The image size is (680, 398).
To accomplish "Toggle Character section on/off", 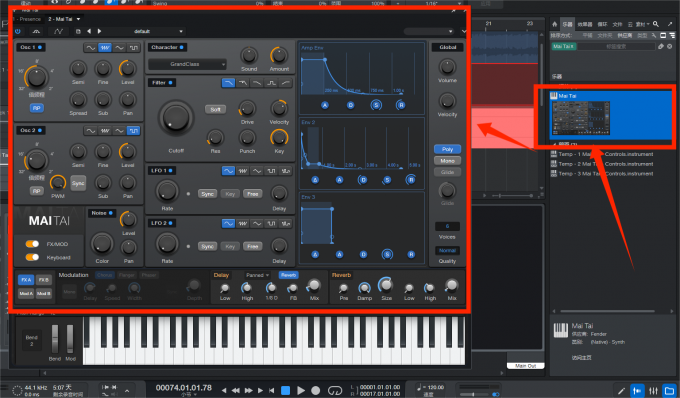I will pyautogui.click(x=181, y=47).
